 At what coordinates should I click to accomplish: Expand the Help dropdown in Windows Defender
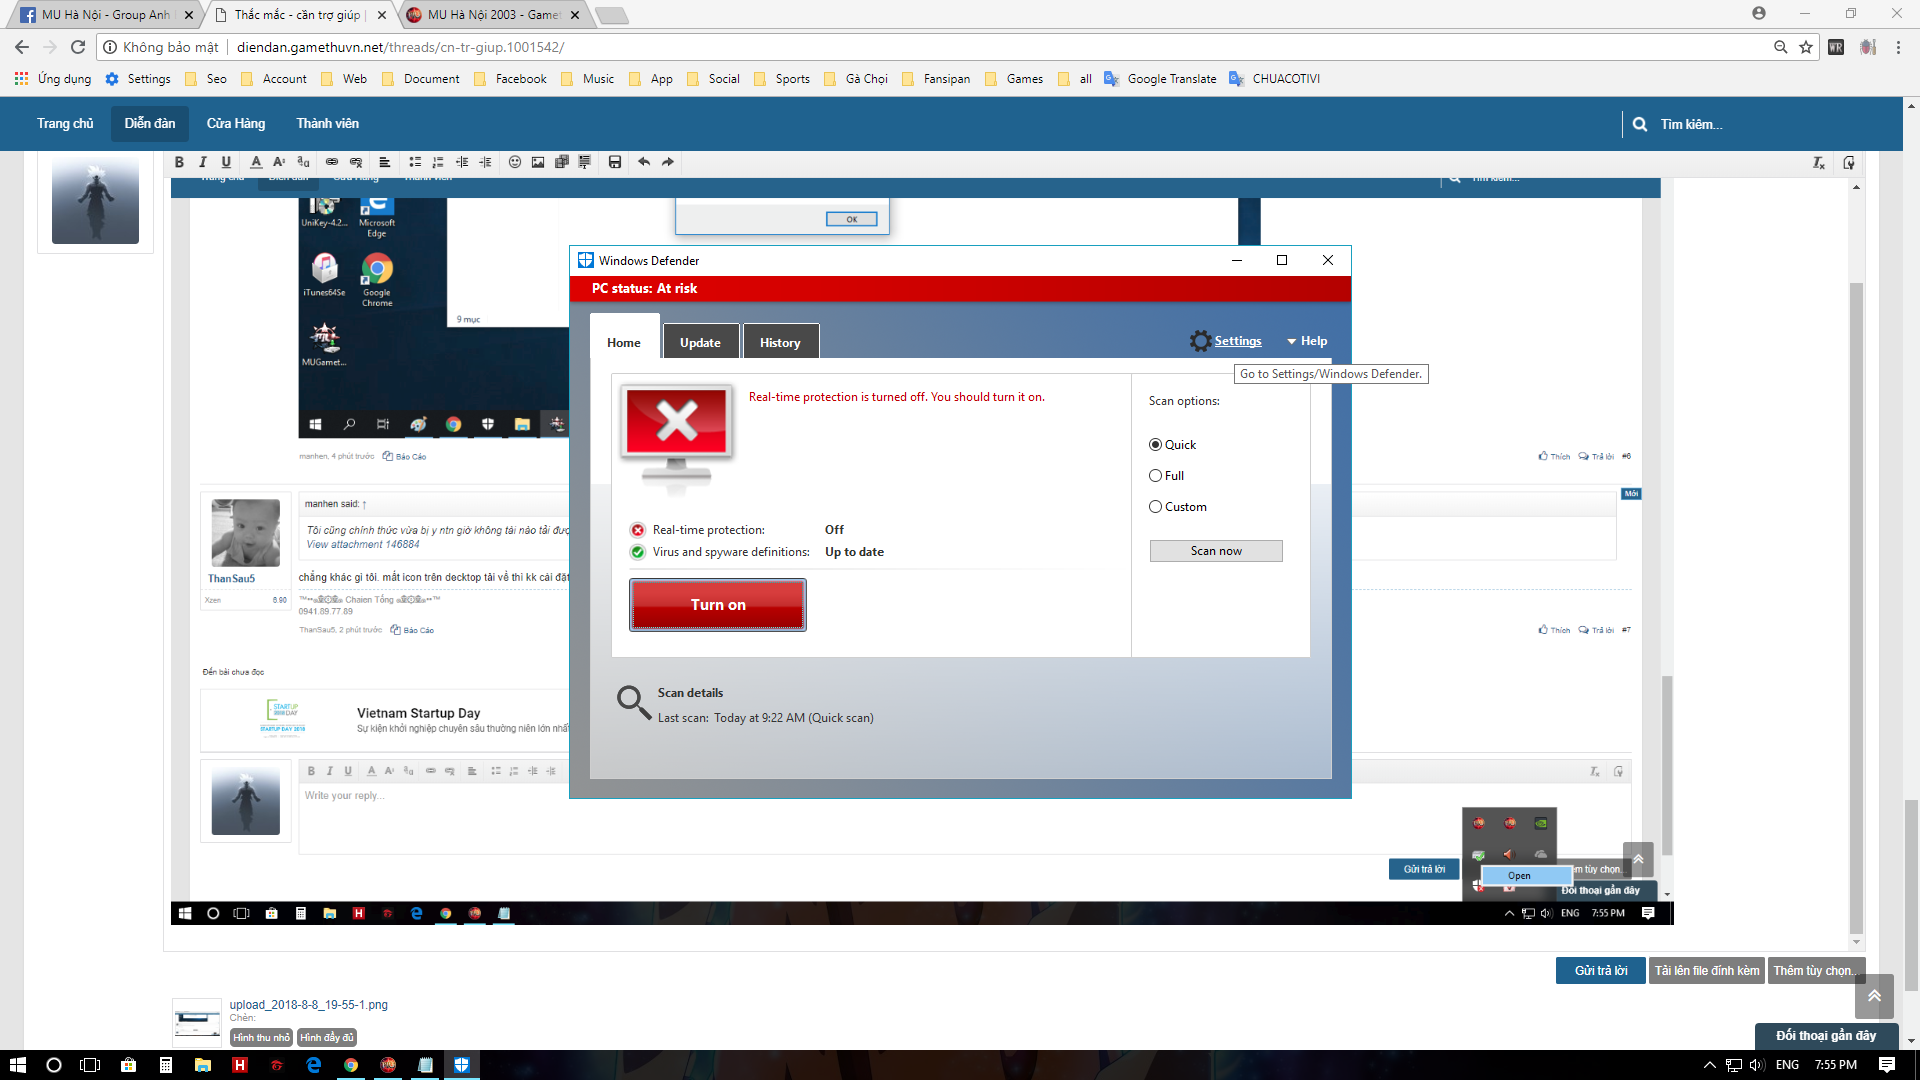coord(1307,341)
